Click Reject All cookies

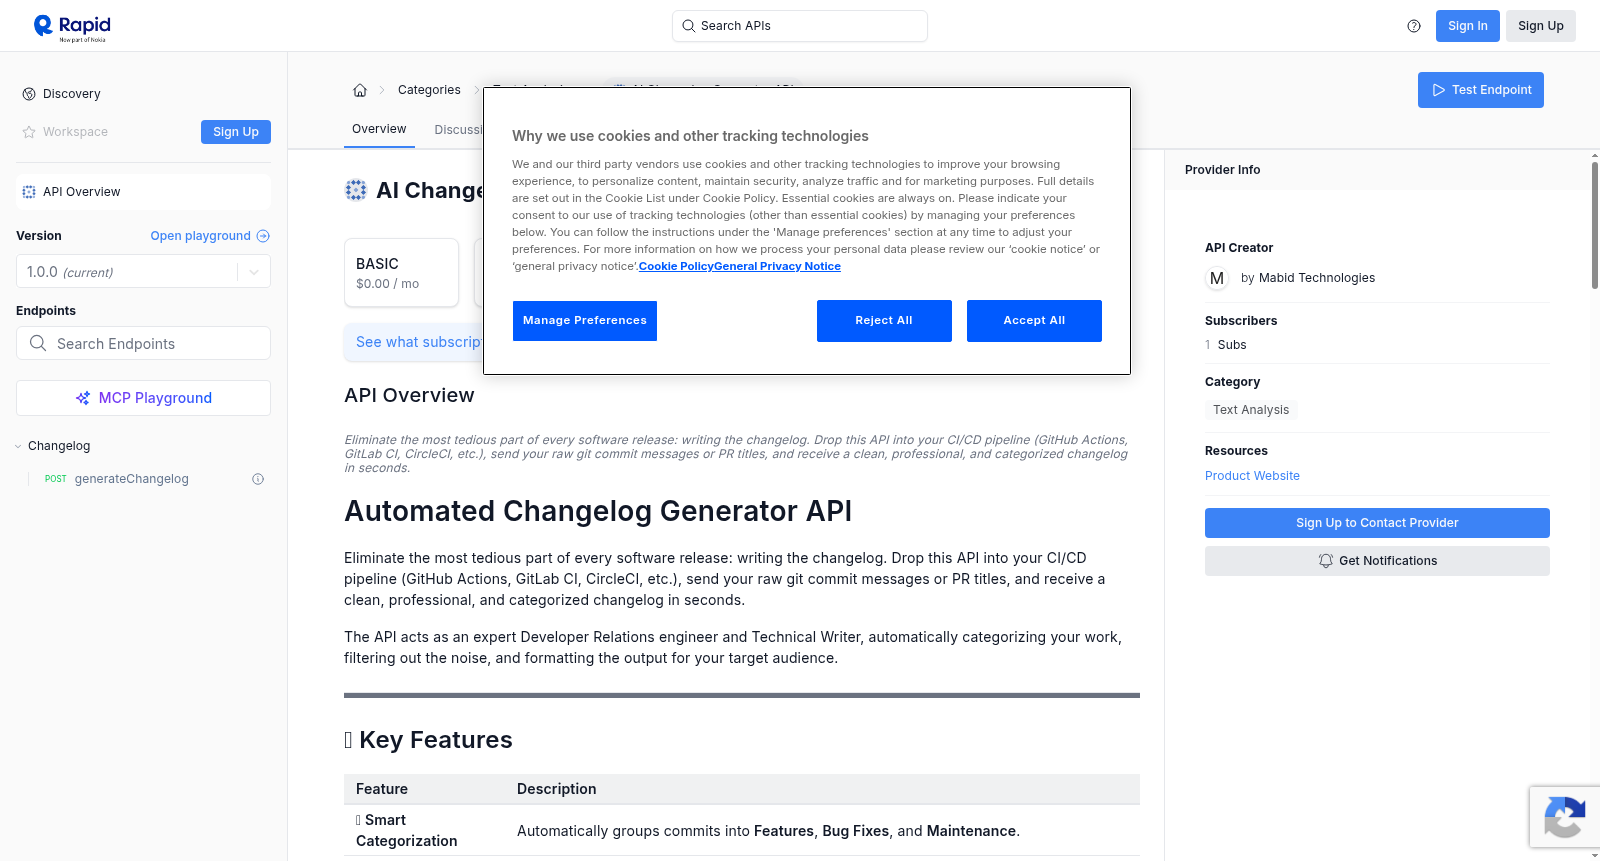884,321
